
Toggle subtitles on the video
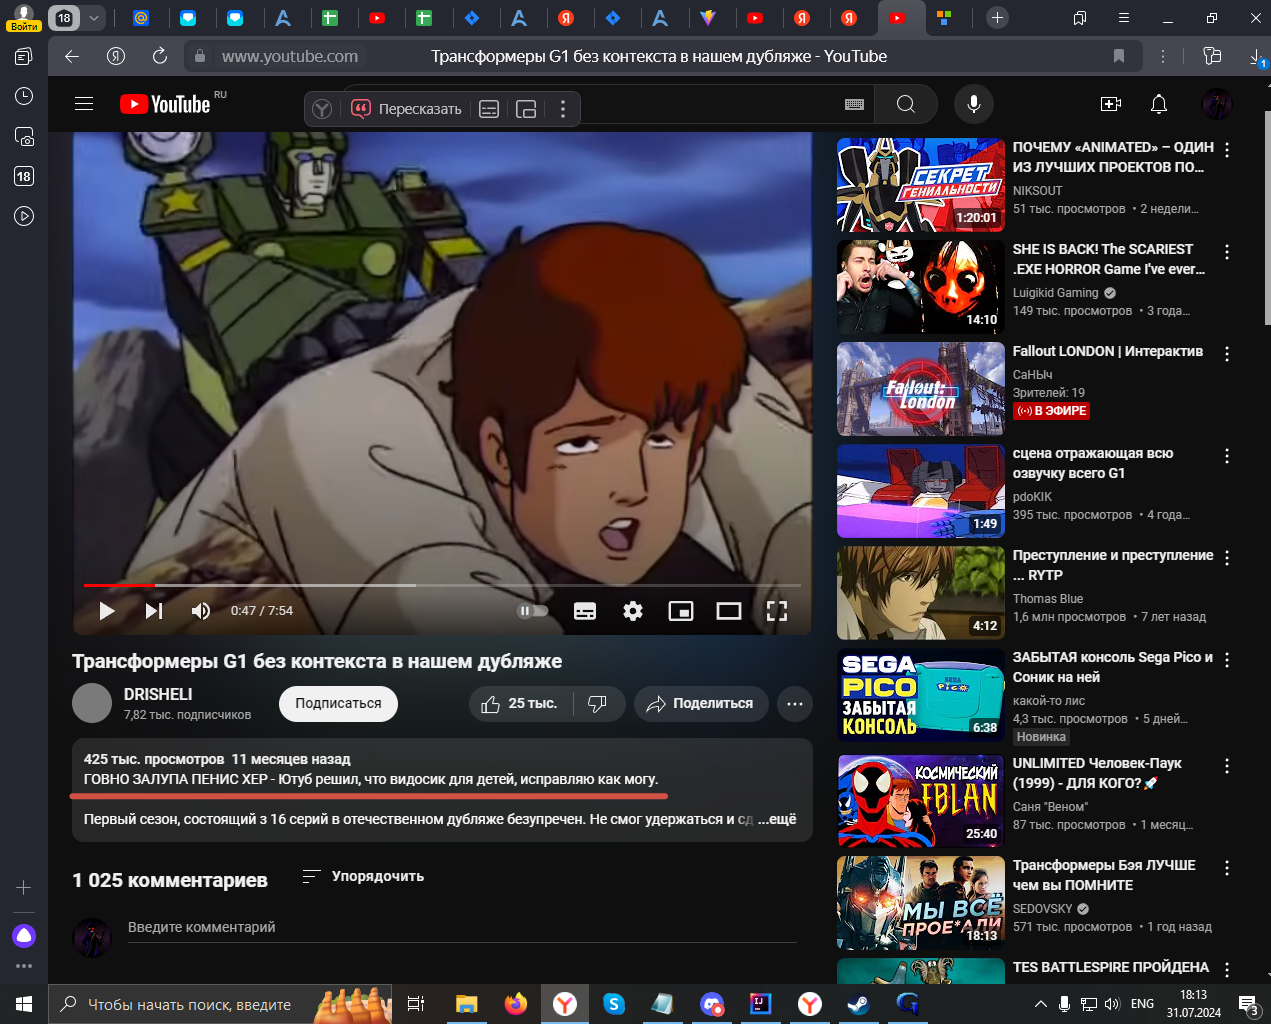pos(585,611)
